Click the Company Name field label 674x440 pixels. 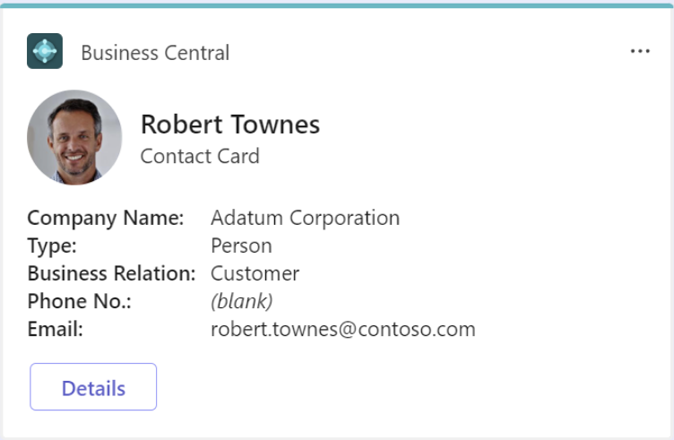105,218
